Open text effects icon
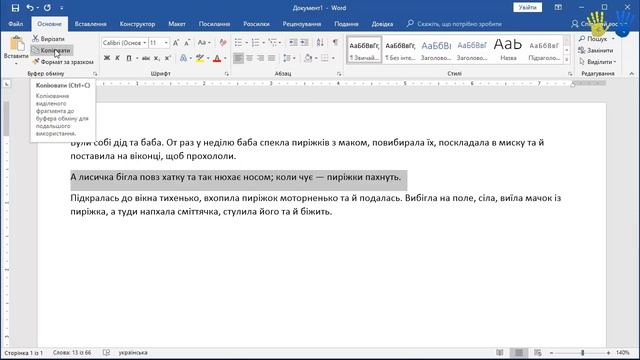The height and width of the screenshot is (360, 640). (183, 58)
